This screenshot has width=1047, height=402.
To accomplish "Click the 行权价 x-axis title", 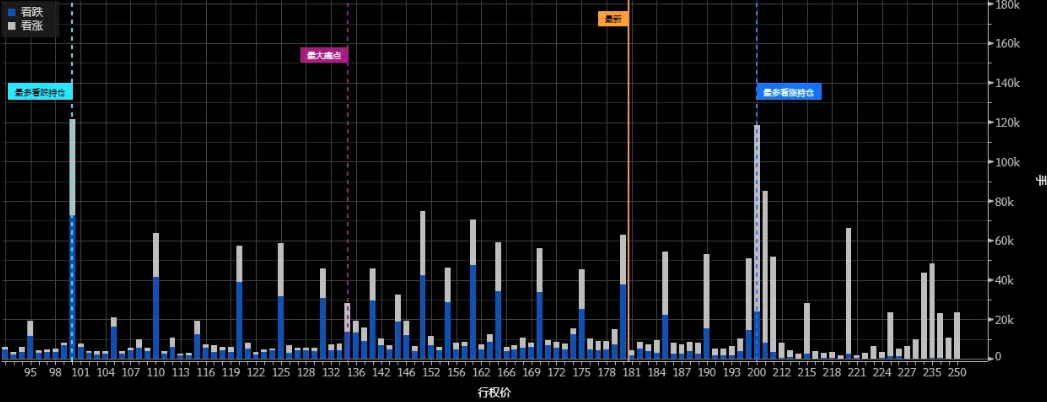I will coord(494,391).
